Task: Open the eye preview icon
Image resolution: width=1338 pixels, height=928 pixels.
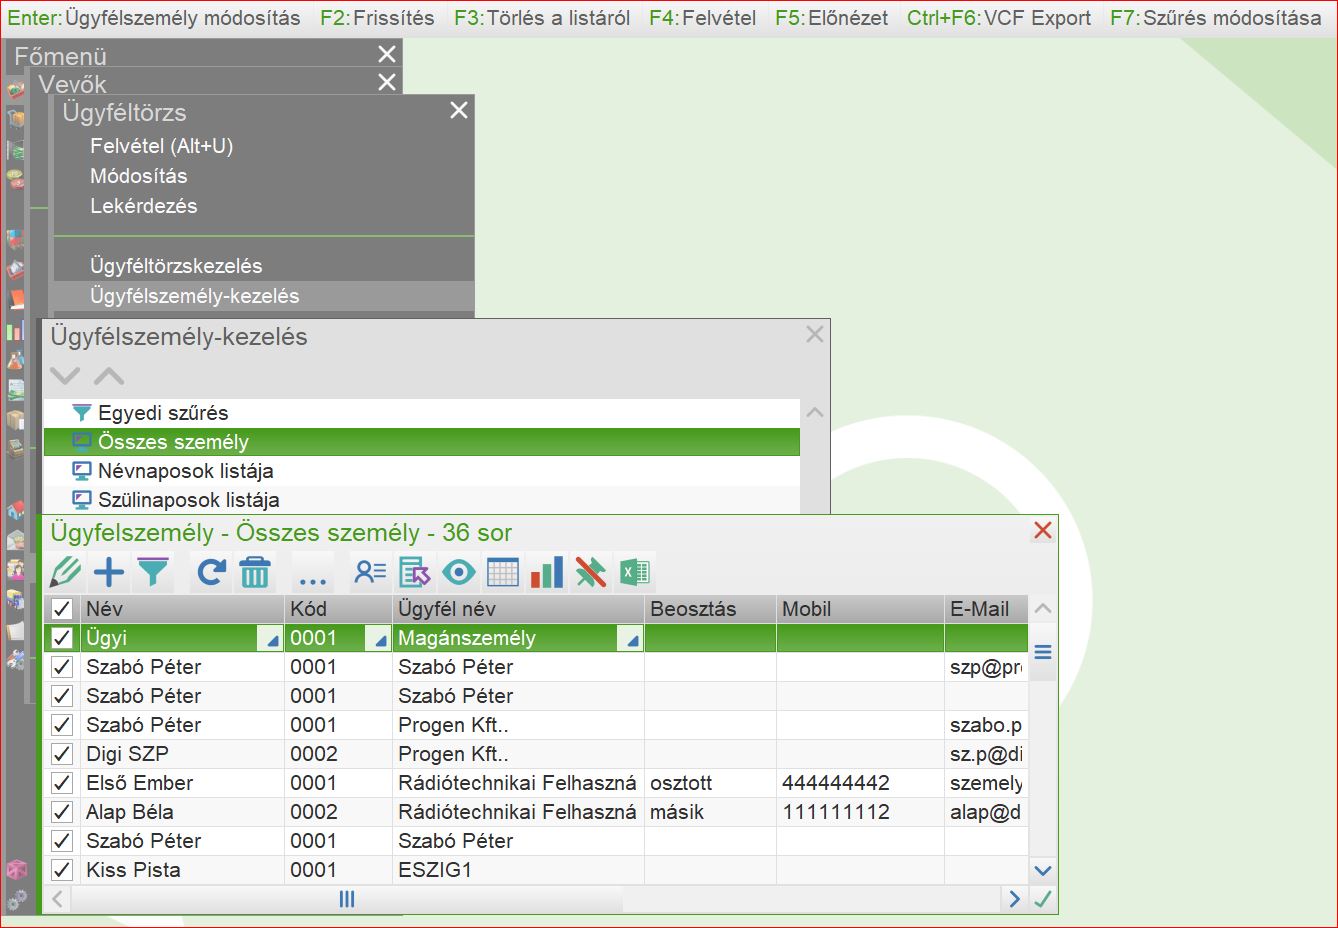Action: [458, 572]
